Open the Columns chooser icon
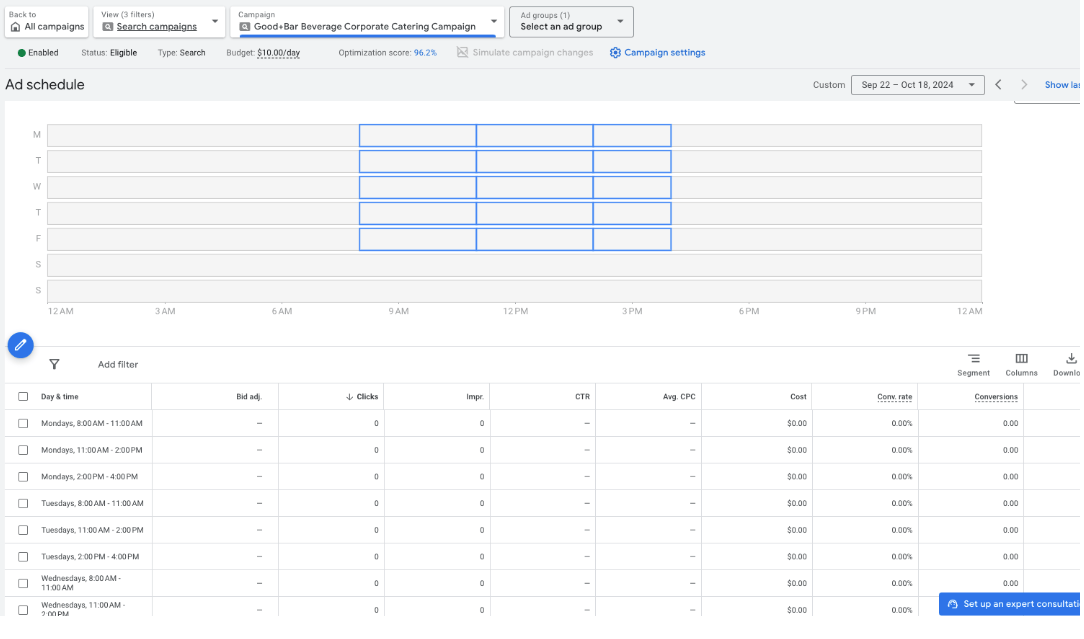This screenshot has width=1084, height=639. tap(1021, 359)
